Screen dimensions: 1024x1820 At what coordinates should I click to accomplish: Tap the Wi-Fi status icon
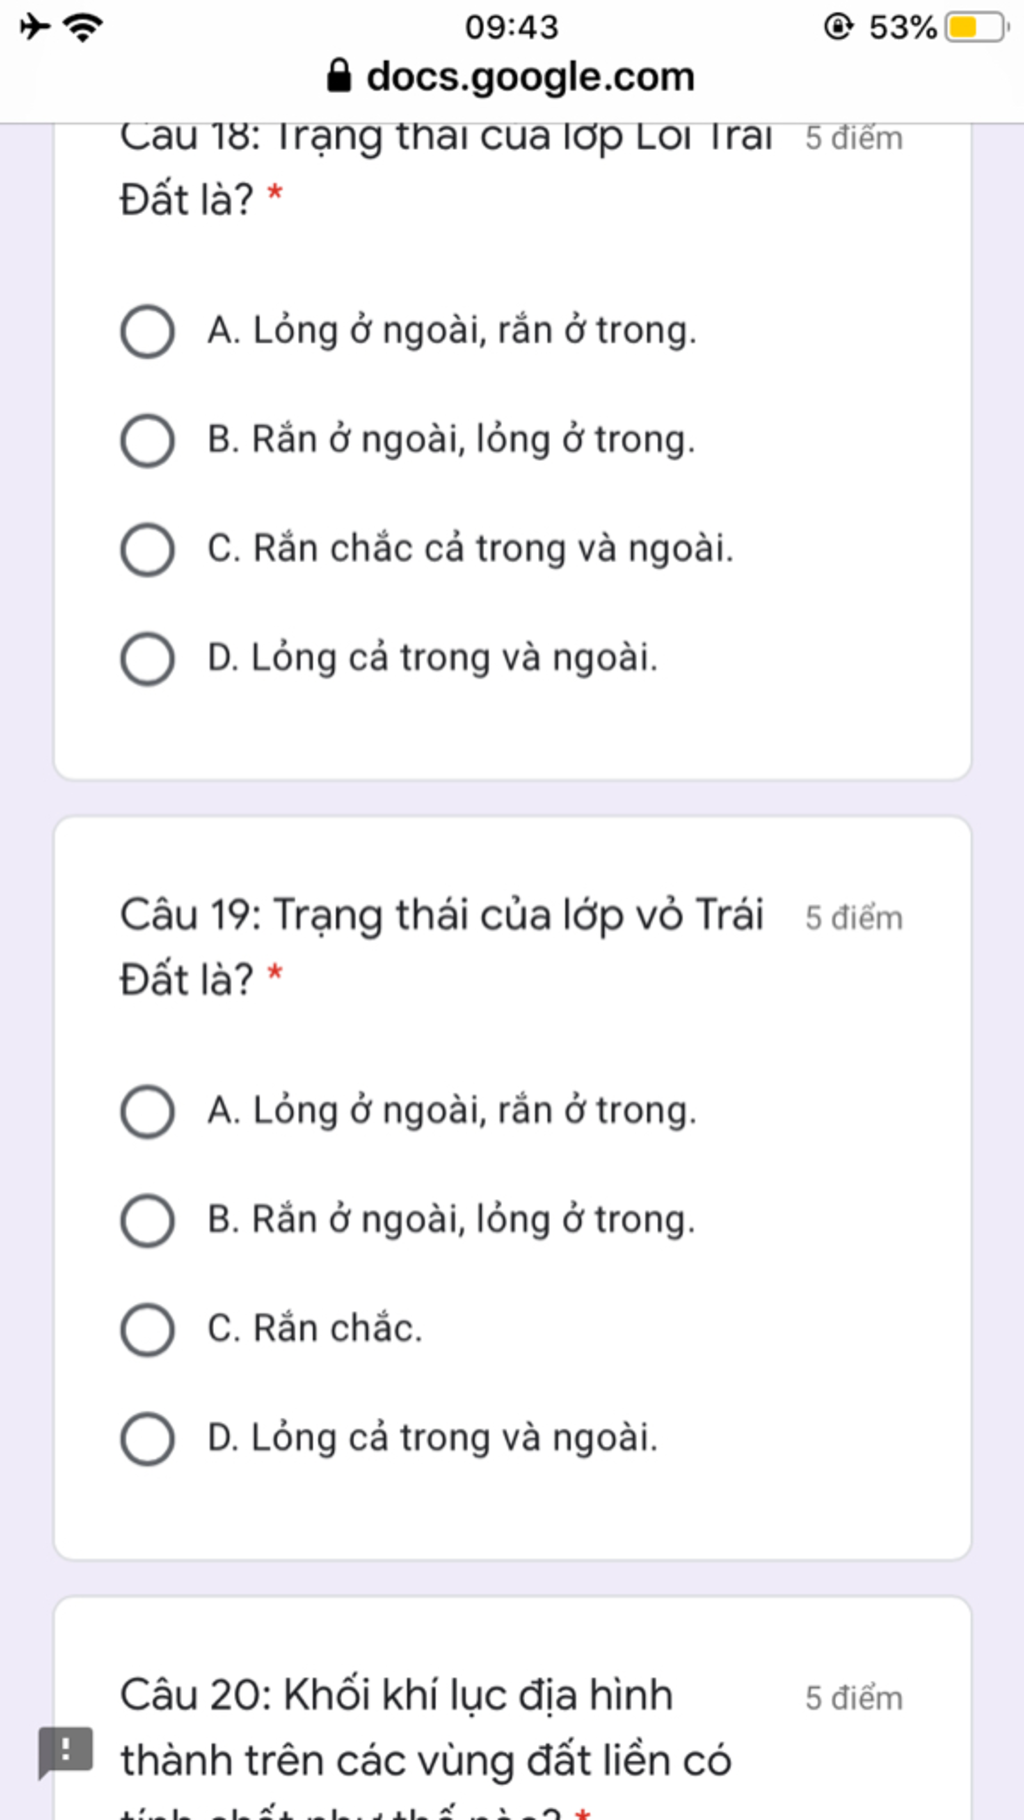tap(83, 26)
